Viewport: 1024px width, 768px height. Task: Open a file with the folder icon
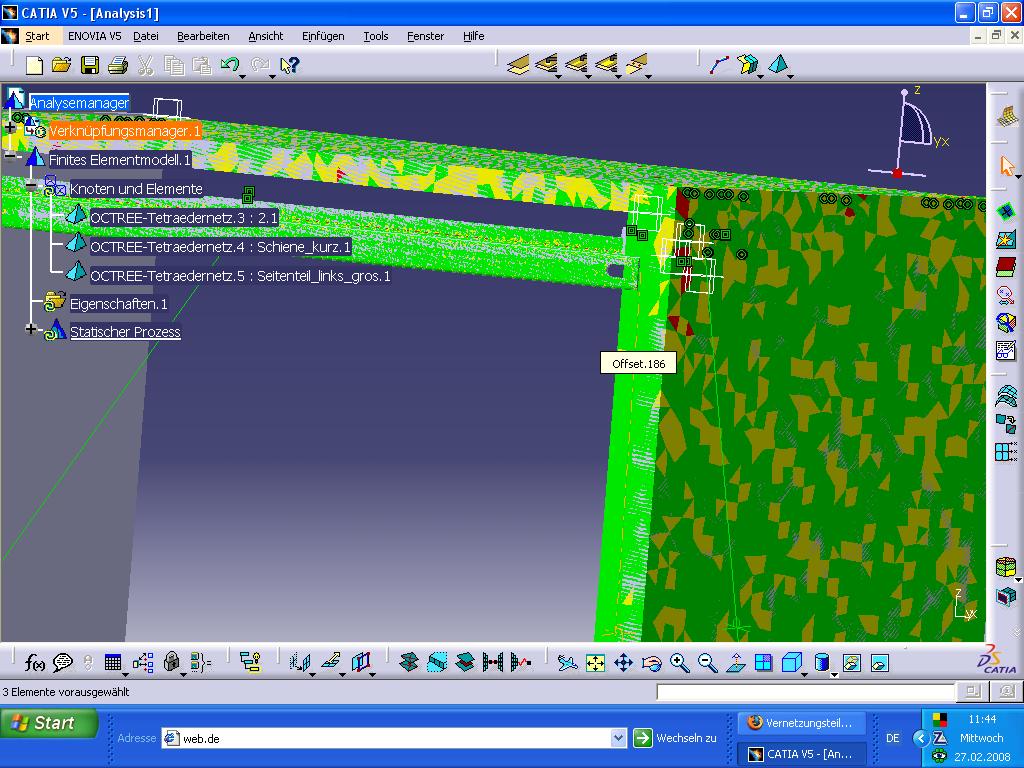[61, 65]
